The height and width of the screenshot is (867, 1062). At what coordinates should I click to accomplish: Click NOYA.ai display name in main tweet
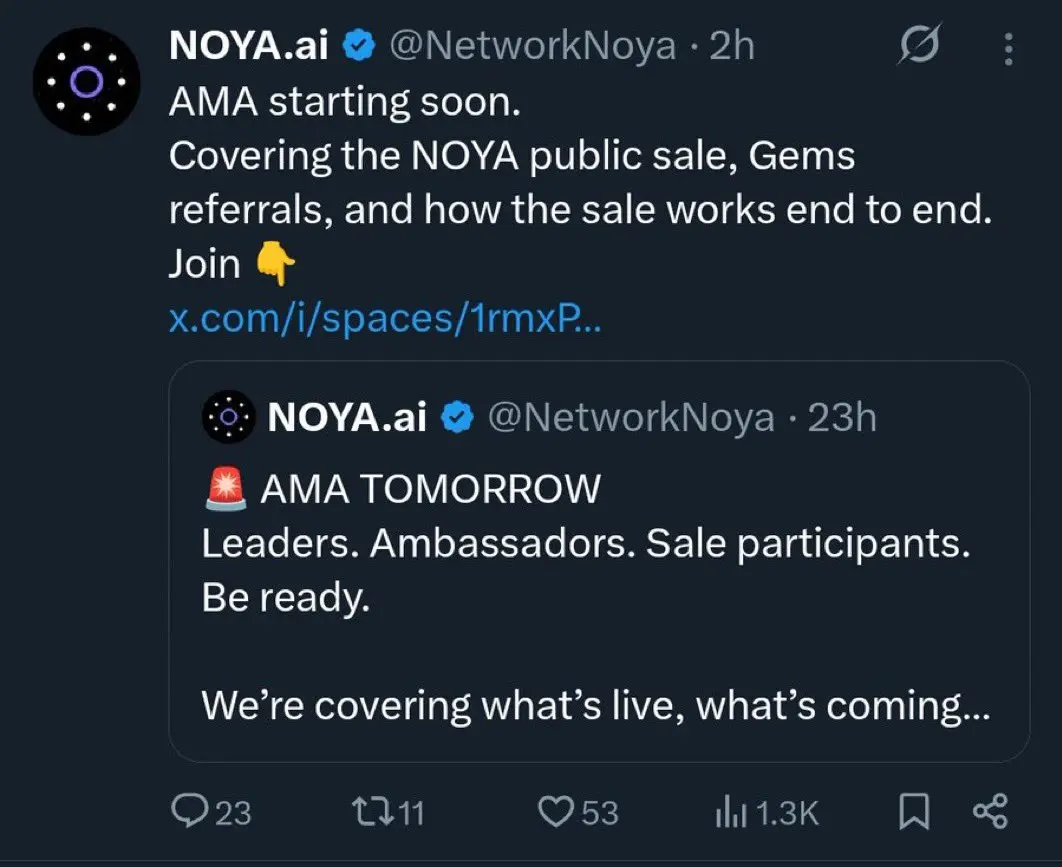point(249,47)
